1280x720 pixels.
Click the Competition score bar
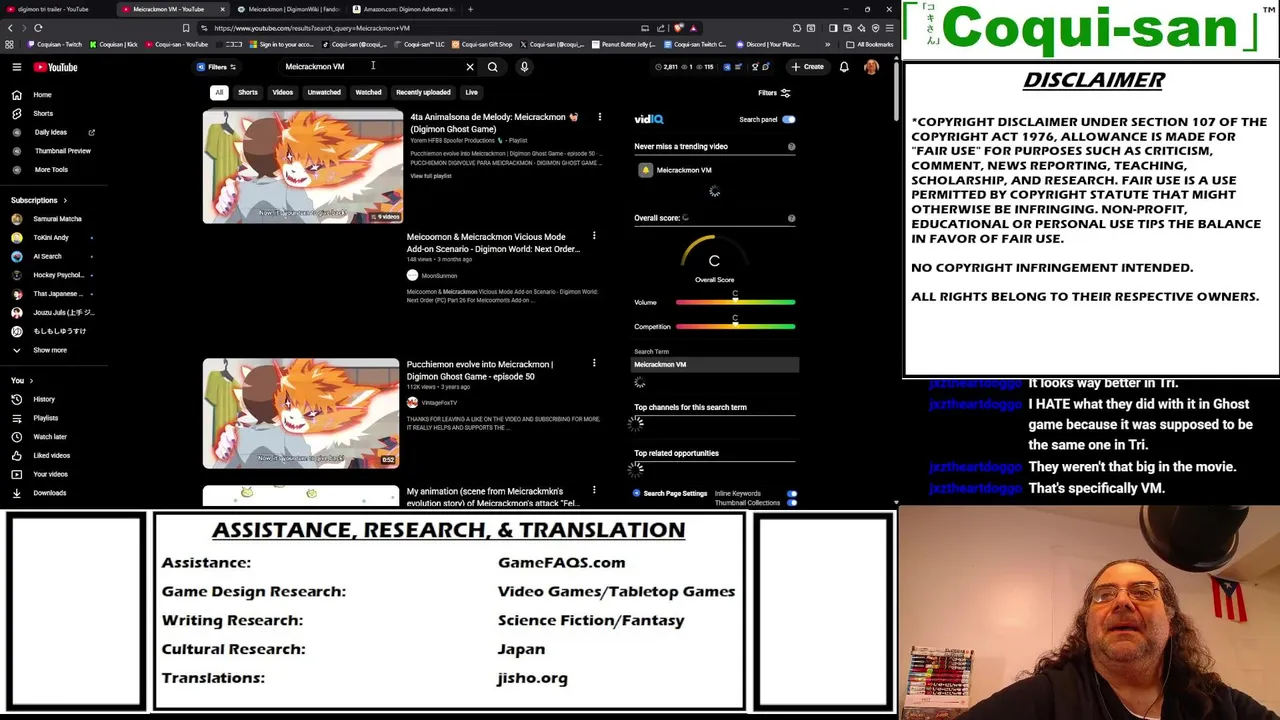pos(735,327)
